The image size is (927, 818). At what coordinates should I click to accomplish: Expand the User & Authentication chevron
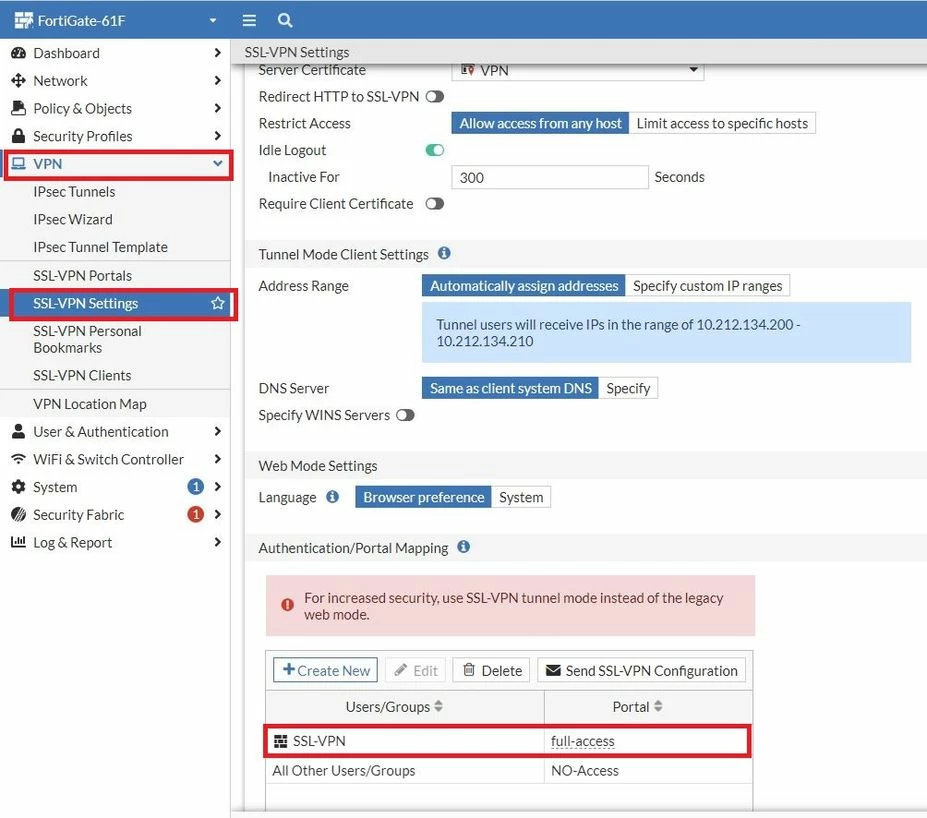[x=218, y=431]
